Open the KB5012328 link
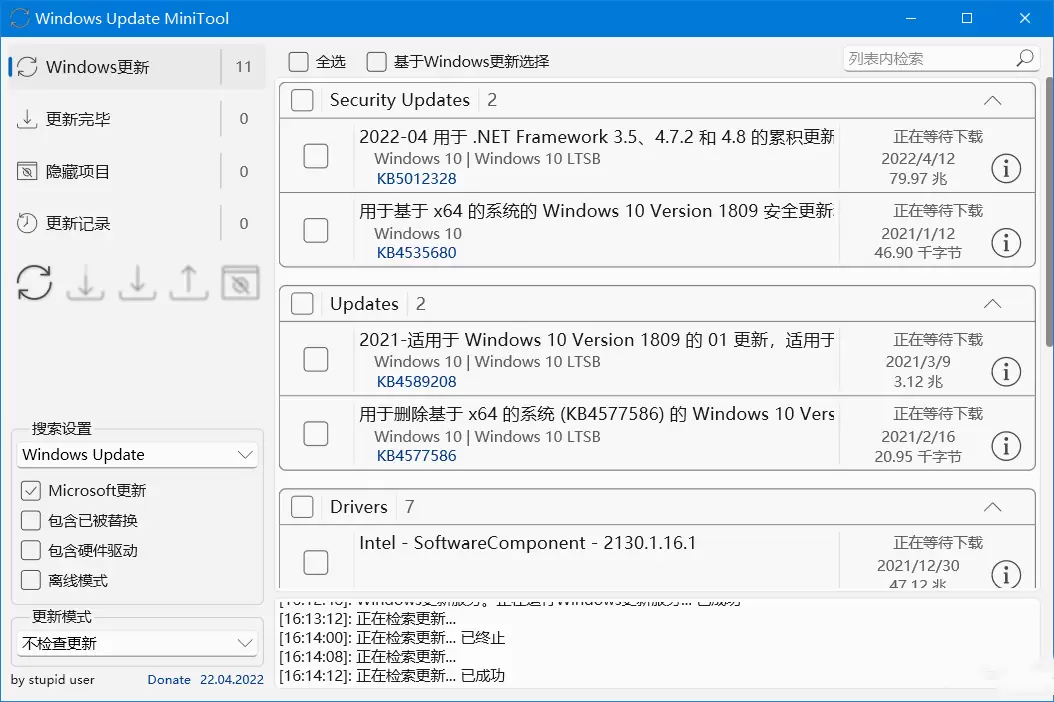Screen dimensions: 1054x702 pyautogui.click(x=416, y=179)
